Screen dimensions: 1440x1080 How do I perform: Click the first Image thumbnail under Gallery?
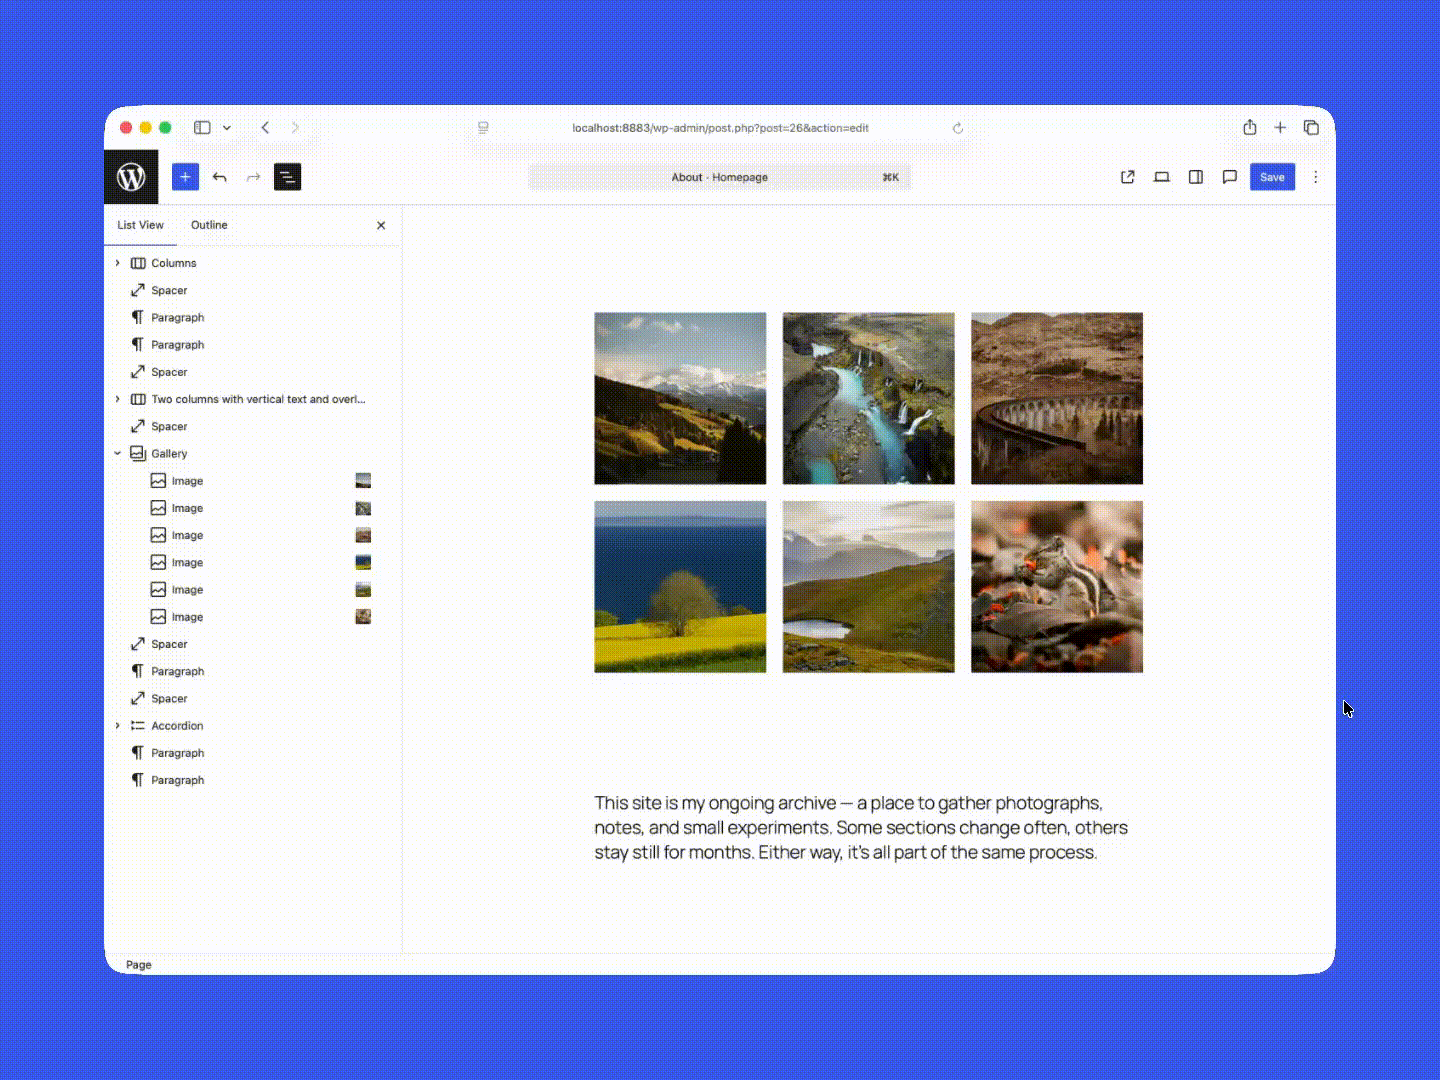click(363, 480)
